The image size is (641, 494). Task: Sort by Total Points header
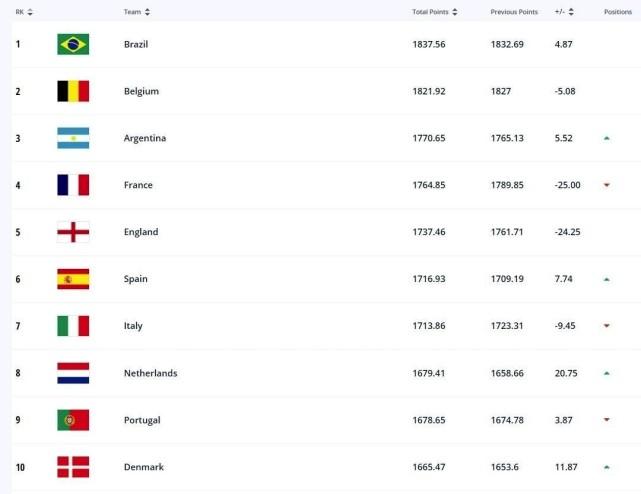[x=435, y=12]
